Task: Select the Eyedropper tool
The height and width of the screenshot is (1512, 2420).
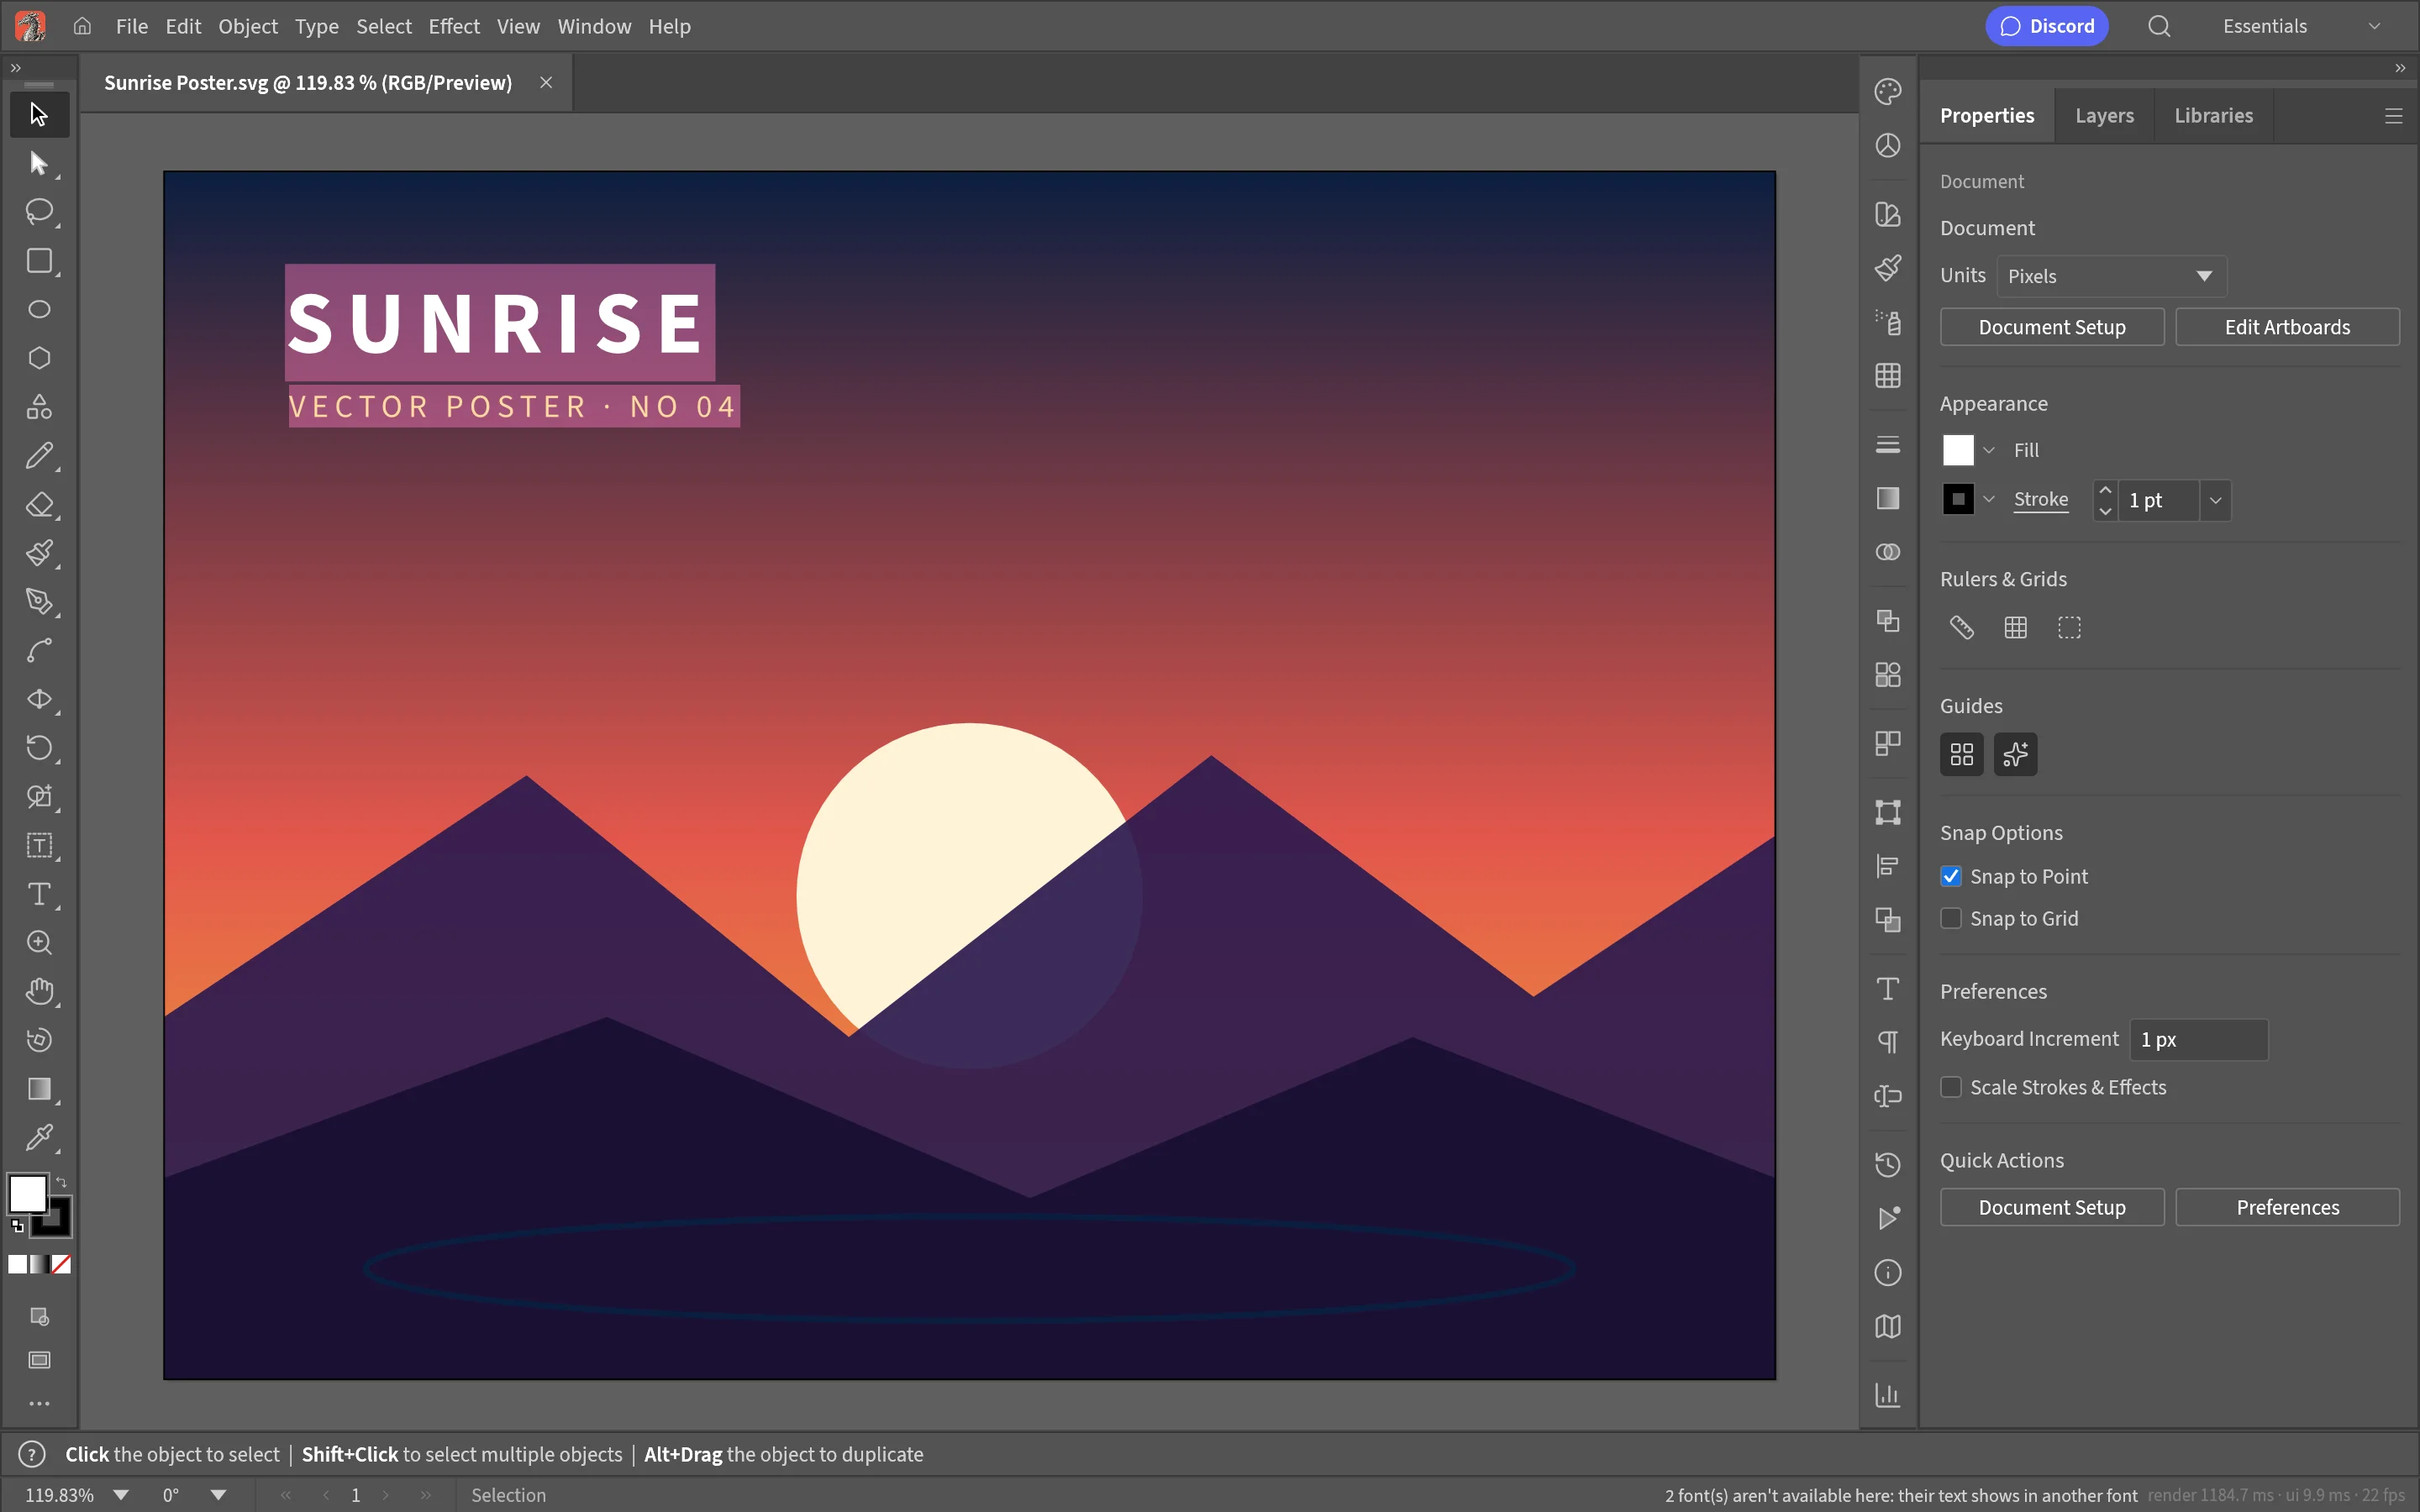Action: [39, 1138]
